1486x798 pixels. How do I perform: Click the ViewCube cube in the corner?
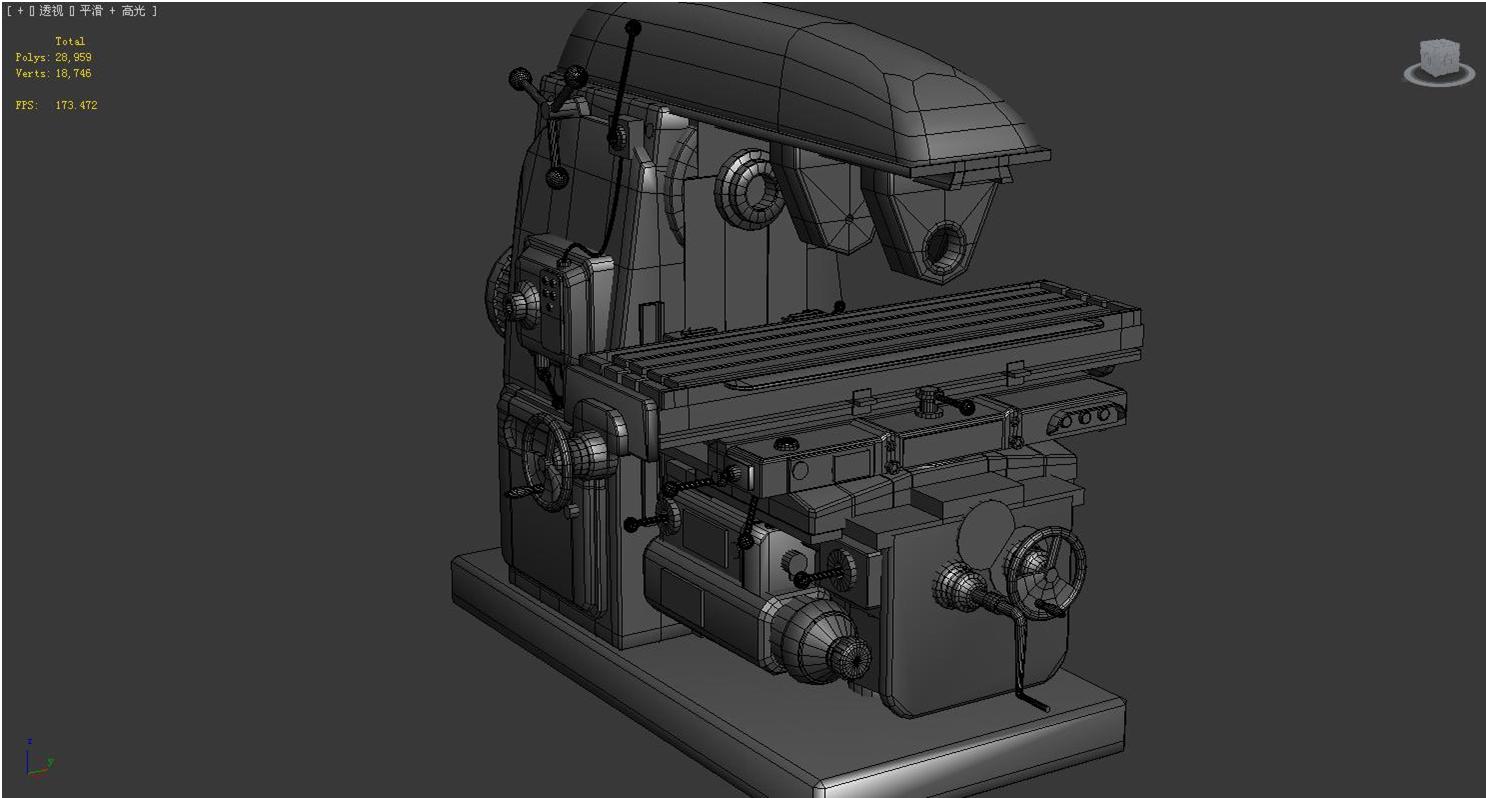point(1439,56)
